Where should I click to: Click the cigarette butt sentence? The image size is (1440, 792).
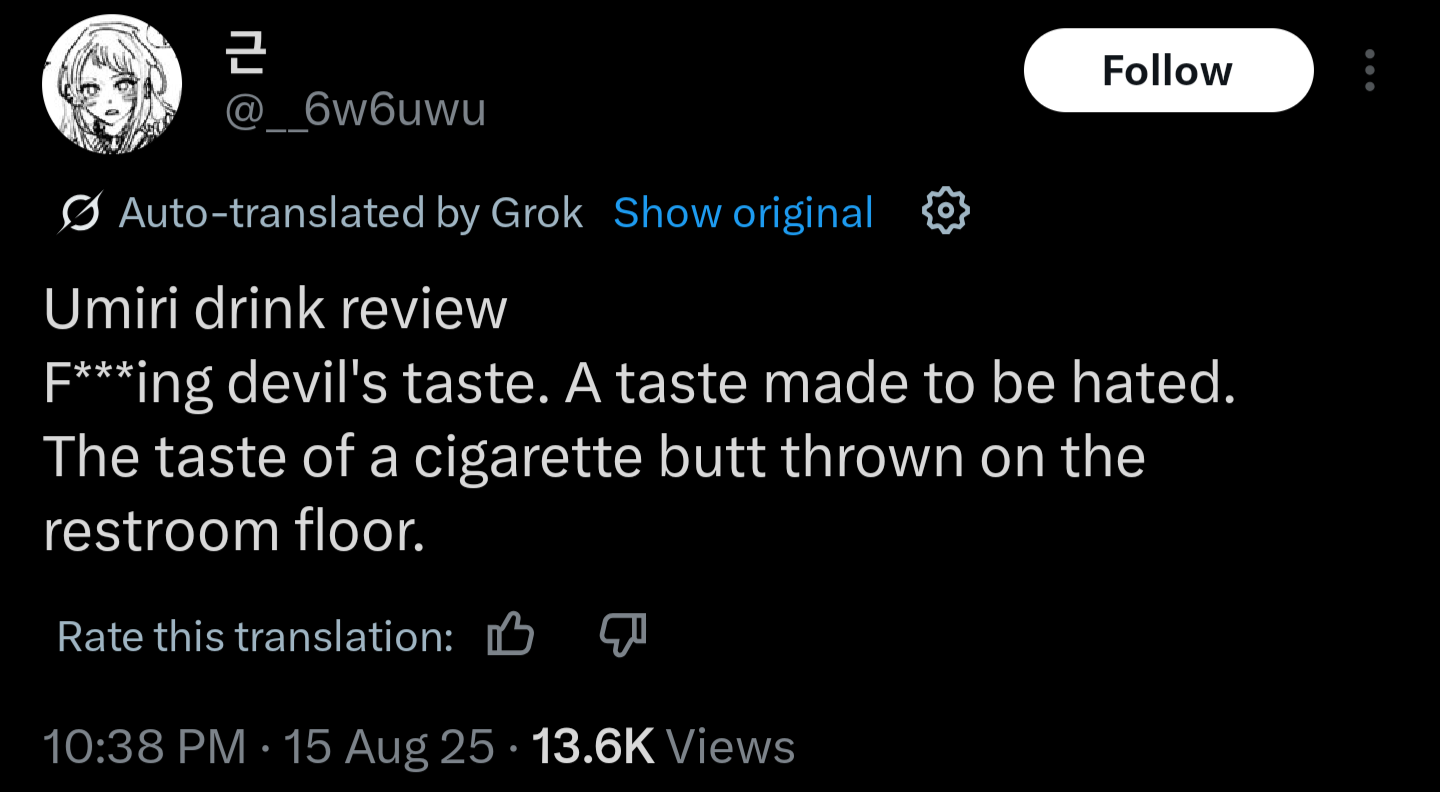point(594,458)
